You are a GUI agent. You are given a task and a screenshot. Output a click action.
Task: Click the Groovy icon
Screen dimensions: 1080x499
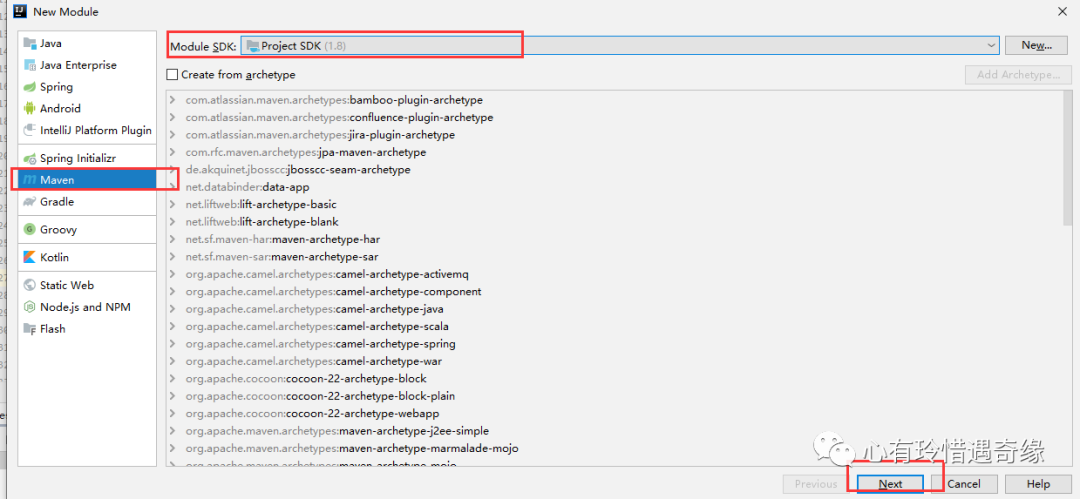30,230
